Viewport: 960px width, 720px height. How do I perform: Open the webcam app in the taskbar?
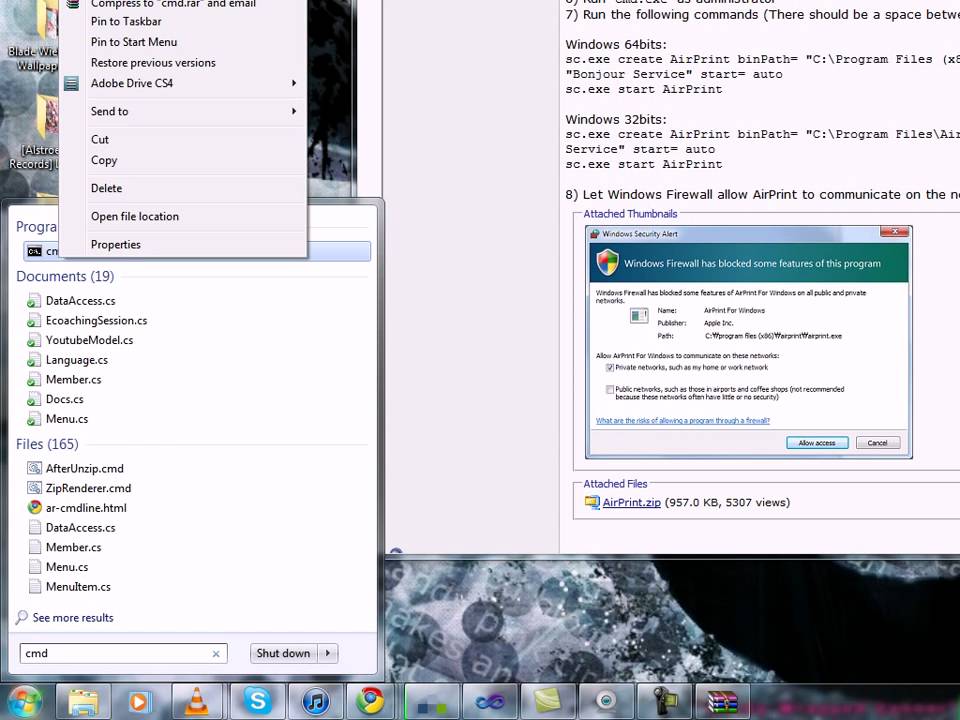(606, 701)
